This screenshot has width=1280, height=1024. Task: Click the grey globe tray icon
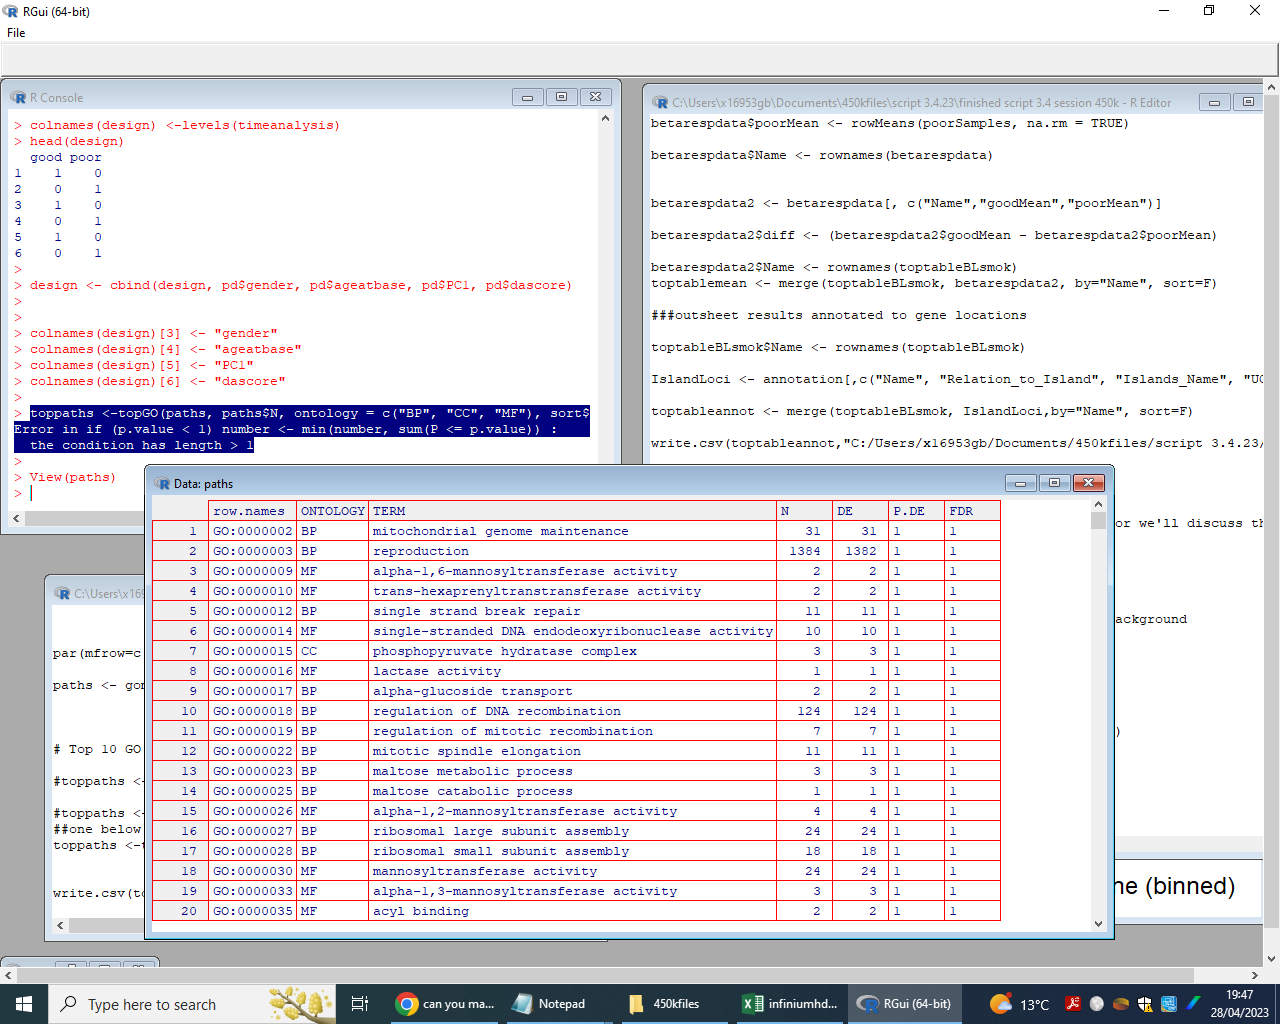point(1097,1004)
